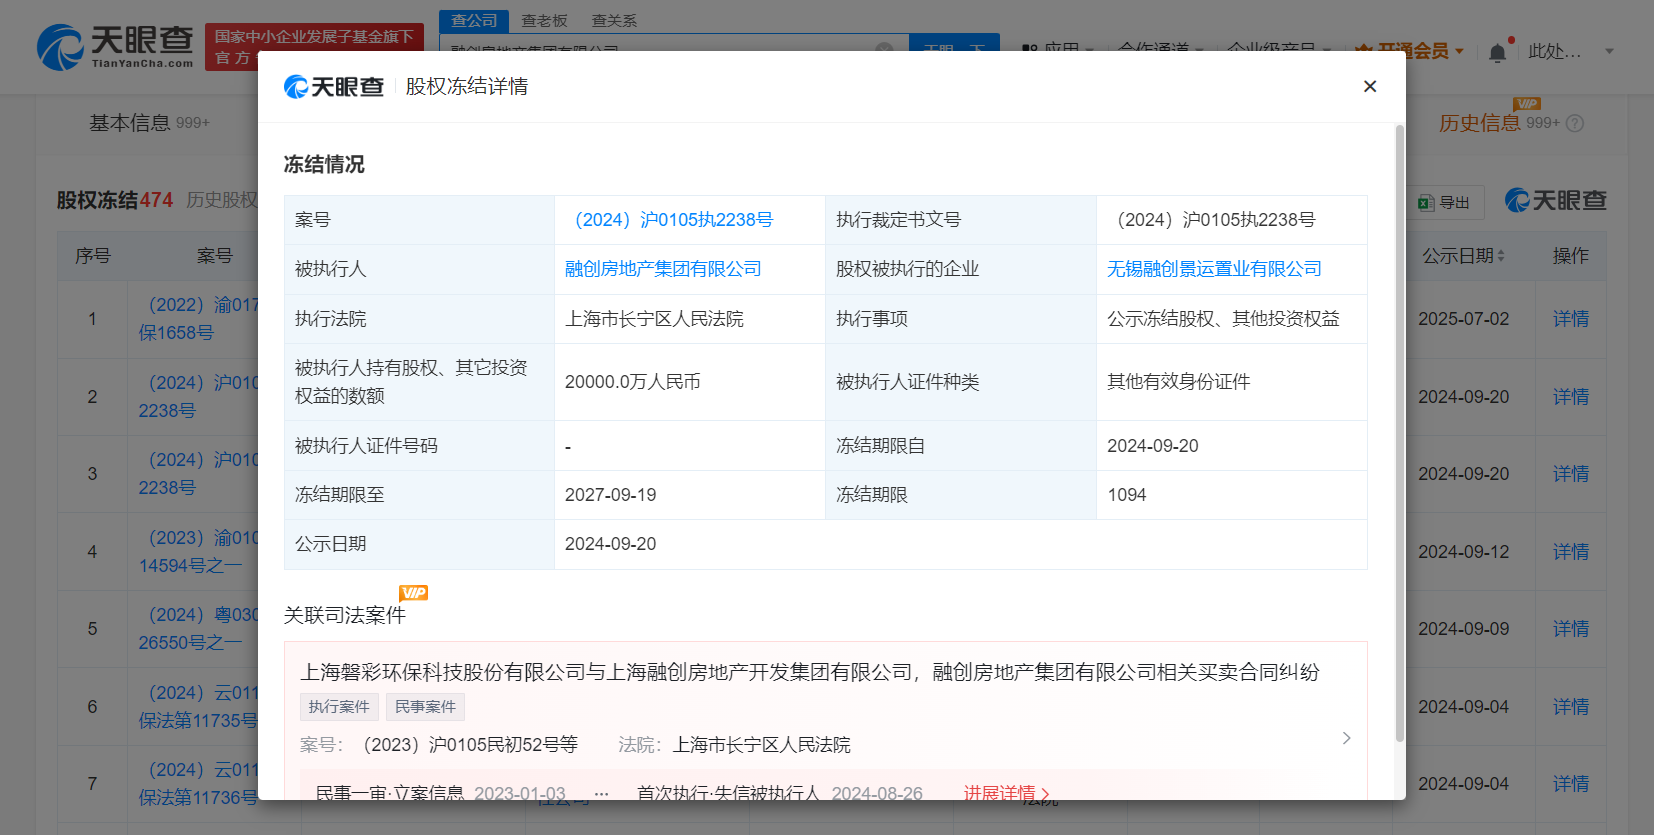Switch to the 查公司 search tab
The height and width of the screenshot is (835, 1654).
tap(474, 21)
